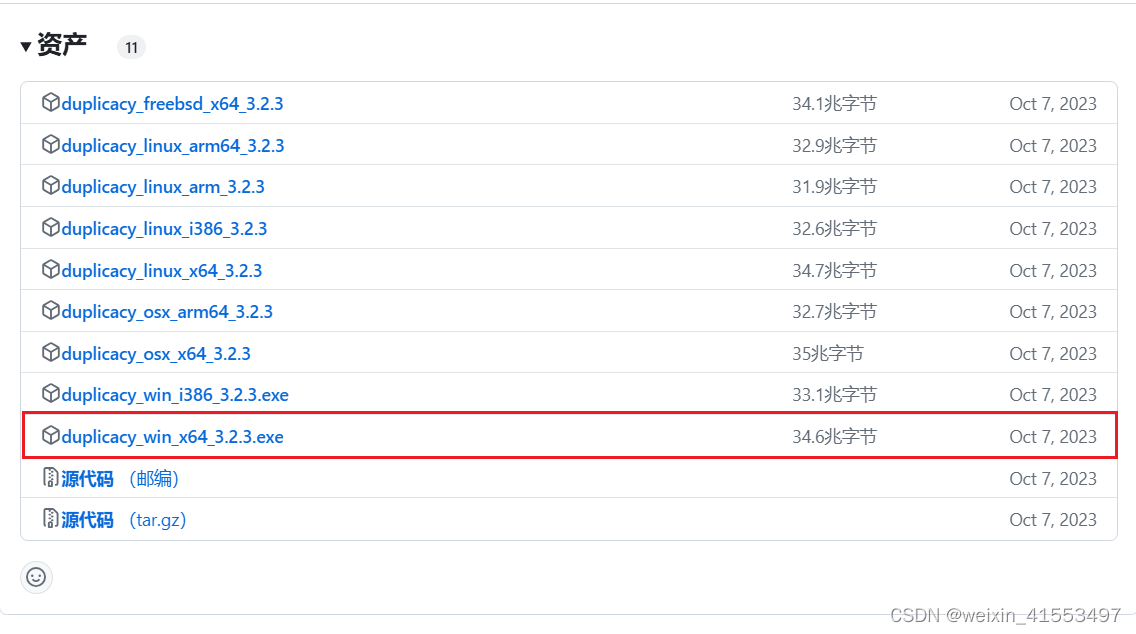Image resolution: width=1136 pixels, height=634 pixels.
Task: Click size 32.7兆字节 of osx_arm64 build
Action: (835, 312)
